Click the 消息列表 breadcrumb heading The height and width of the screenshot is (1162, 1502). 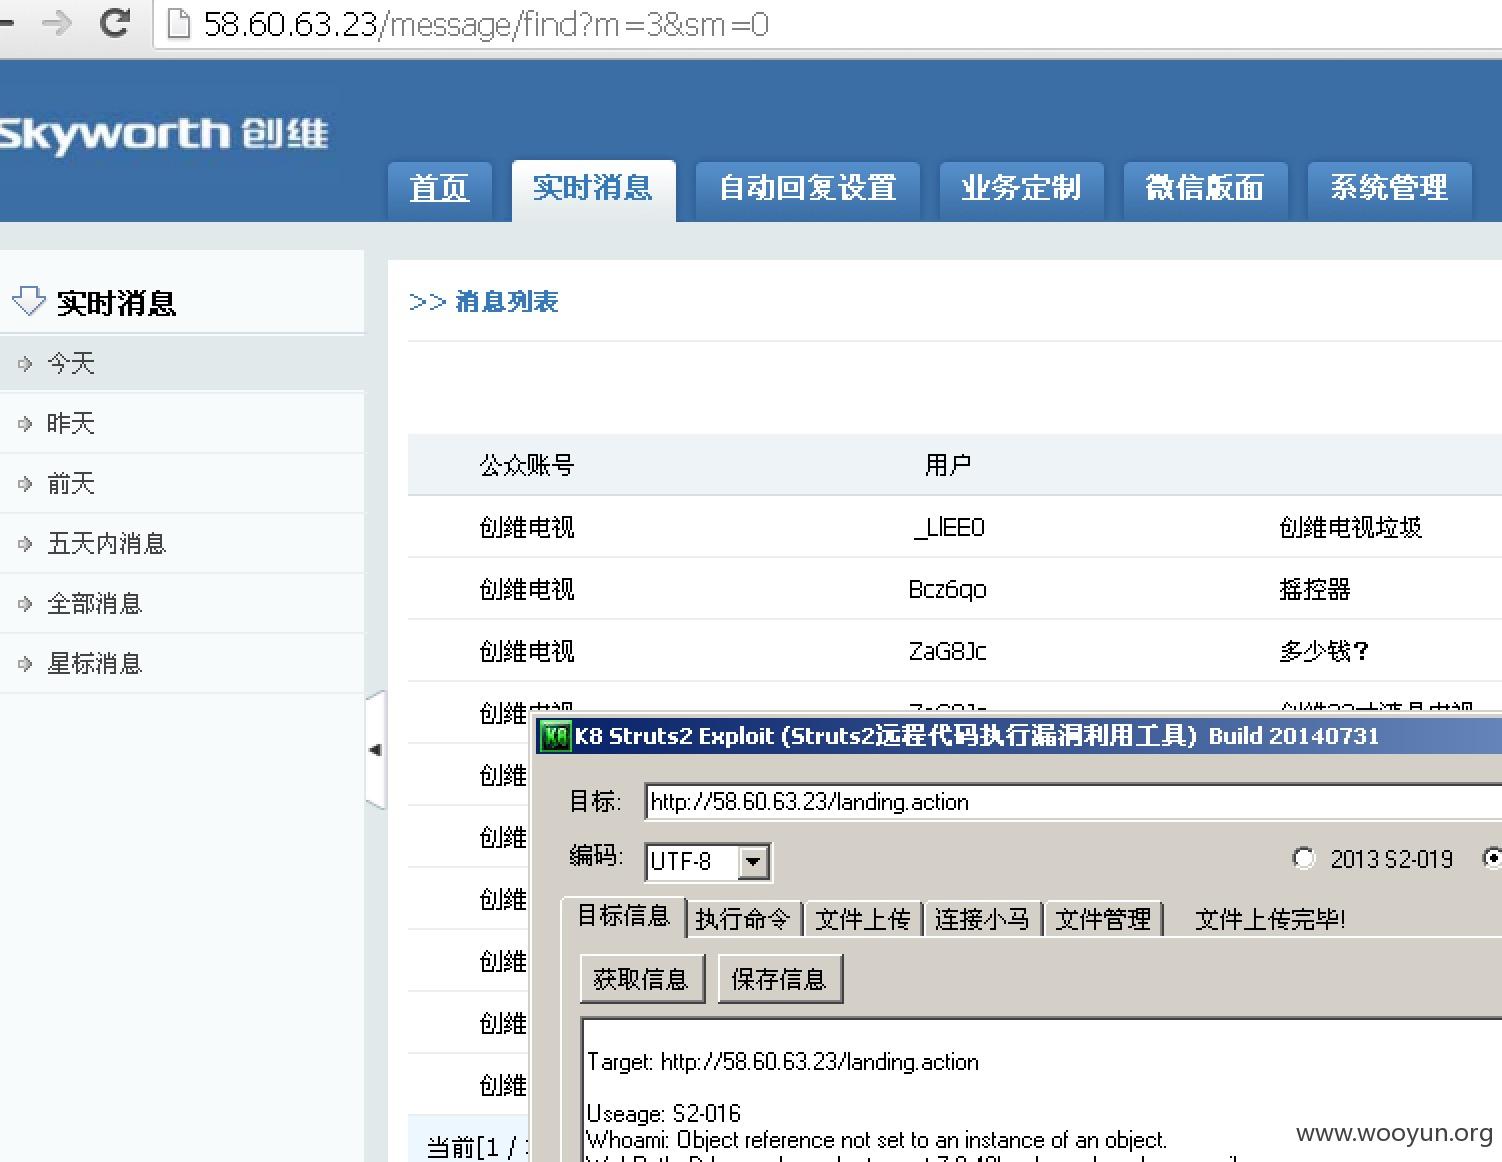tap(506, 302)
